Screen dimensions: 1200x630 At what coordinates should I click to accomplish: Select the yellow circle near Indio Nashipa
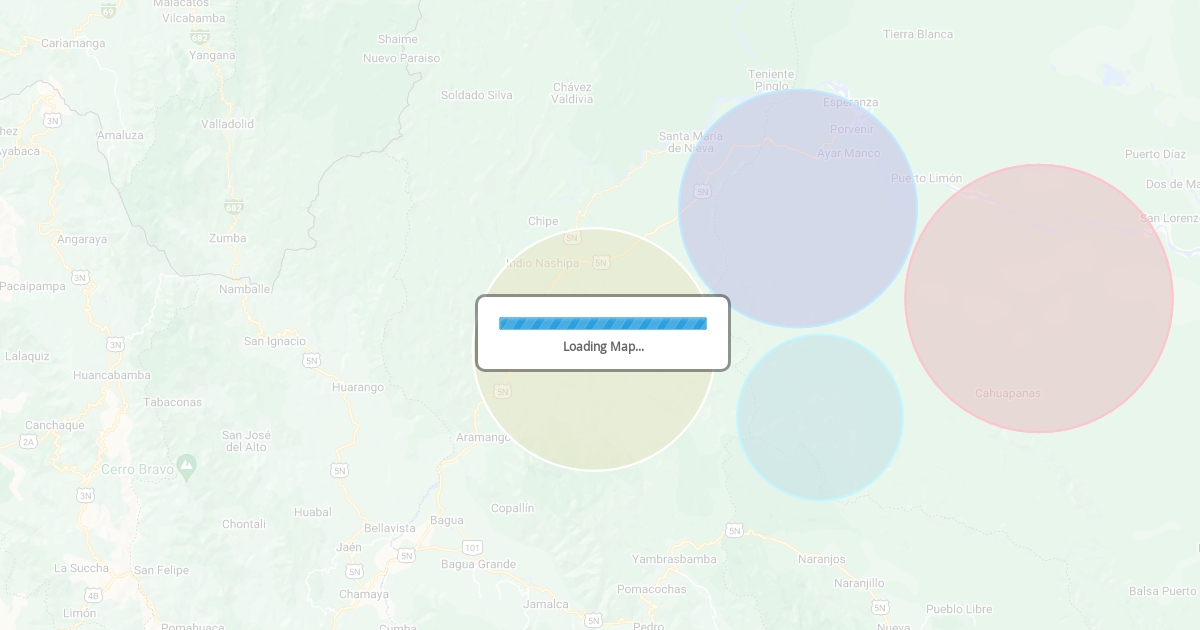point(594,420)
